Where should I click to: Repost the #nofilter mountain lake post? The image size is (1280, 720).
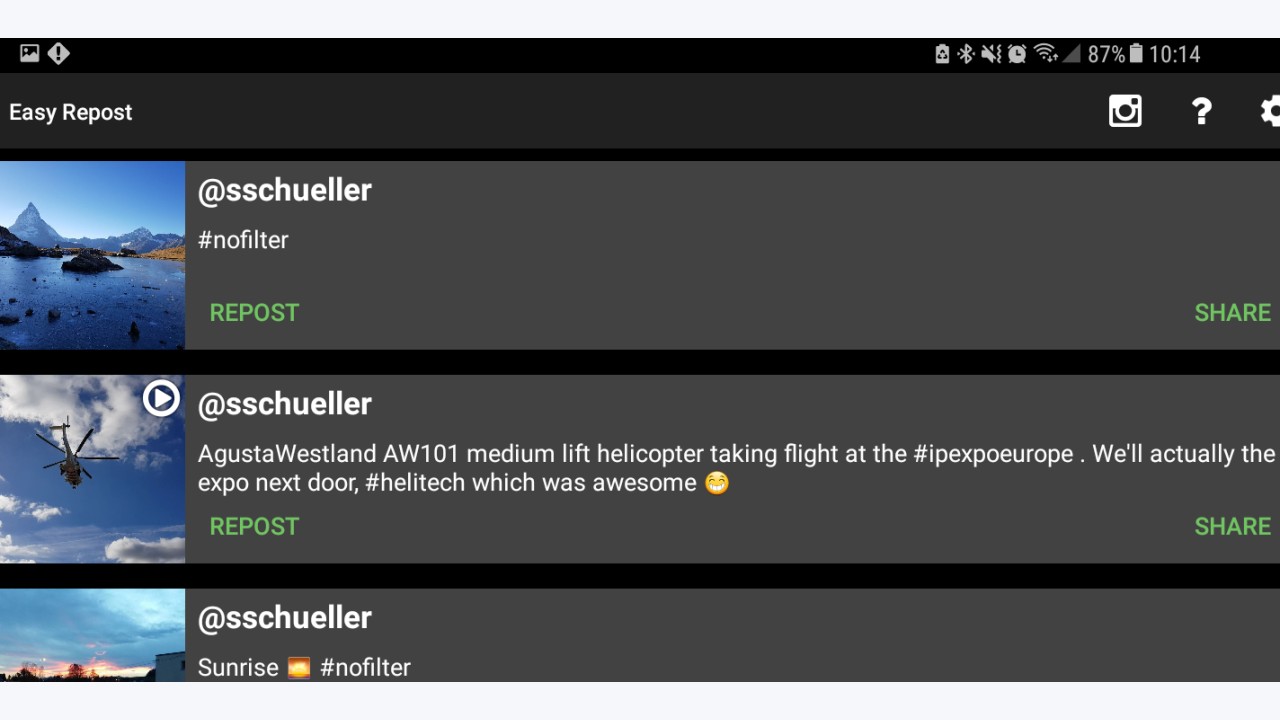tap(254, 312)
